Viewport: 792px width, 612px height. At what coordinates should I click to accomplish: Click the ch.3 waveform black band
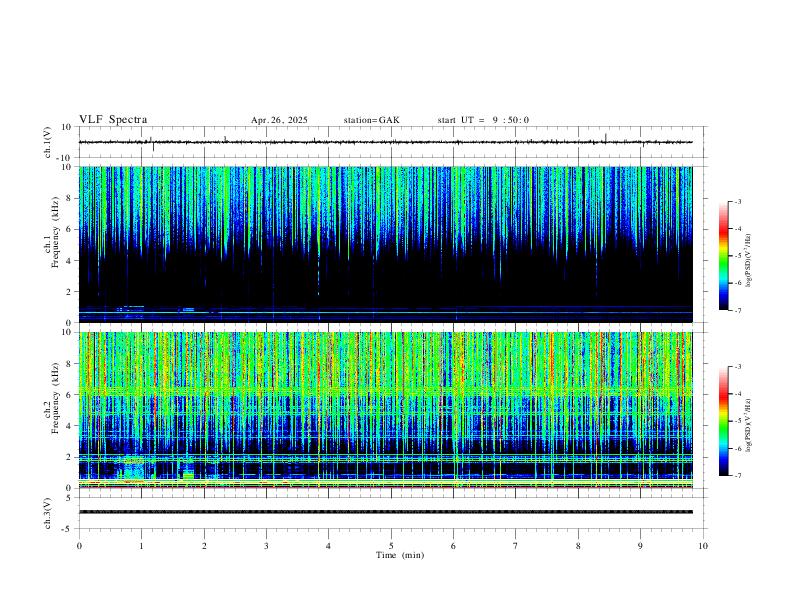tap(385, 512)
